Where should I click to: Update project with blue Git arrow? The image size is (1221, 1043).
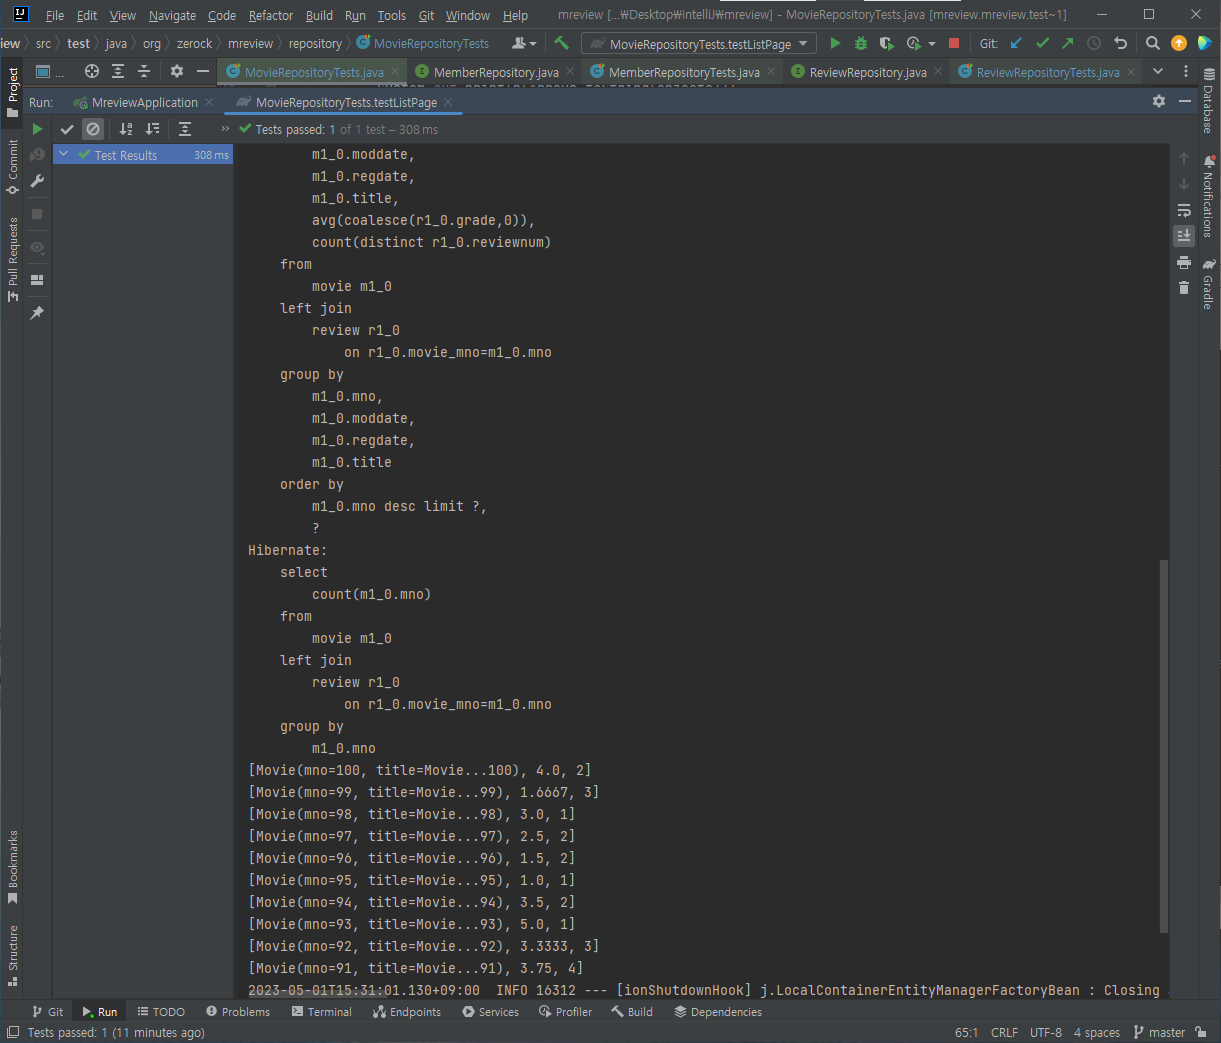(x=1016, y=43)
